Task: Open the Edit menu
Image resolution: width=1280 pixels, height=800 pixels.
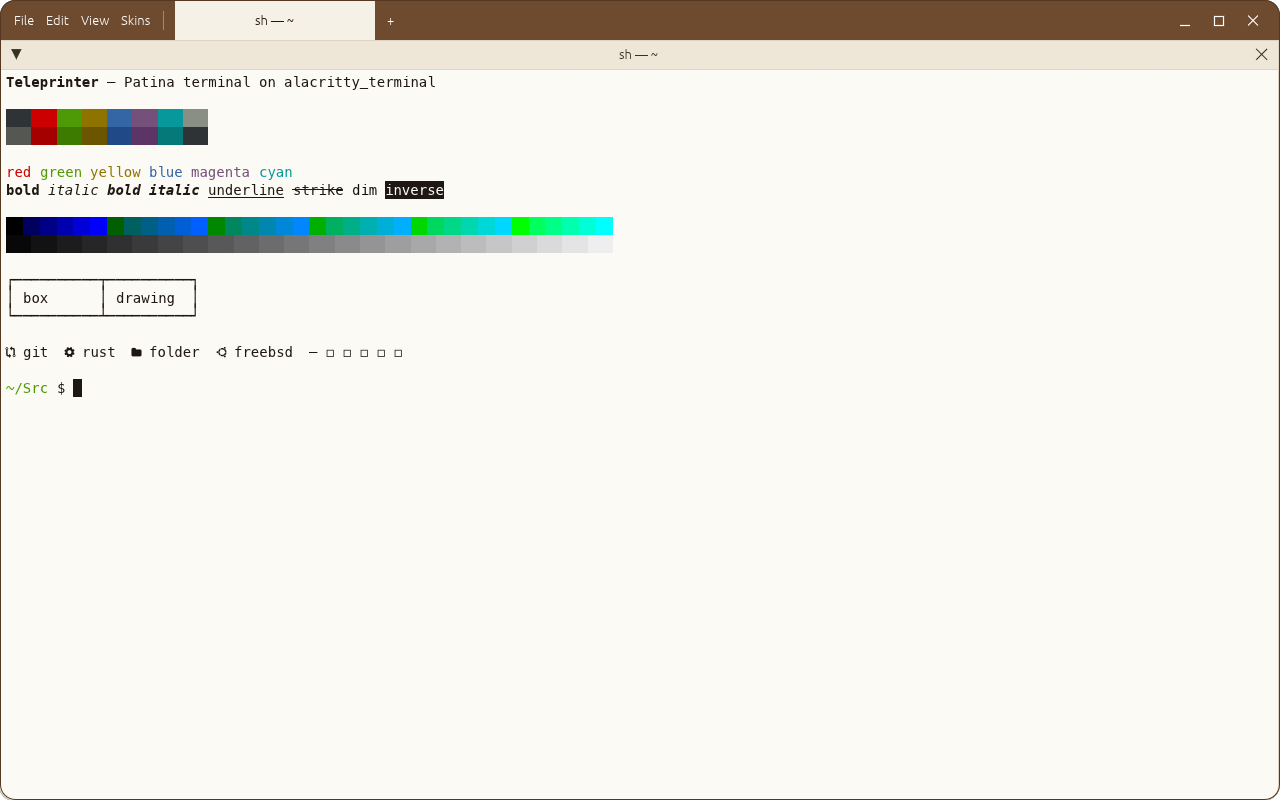Action: (x=57, y=20)
